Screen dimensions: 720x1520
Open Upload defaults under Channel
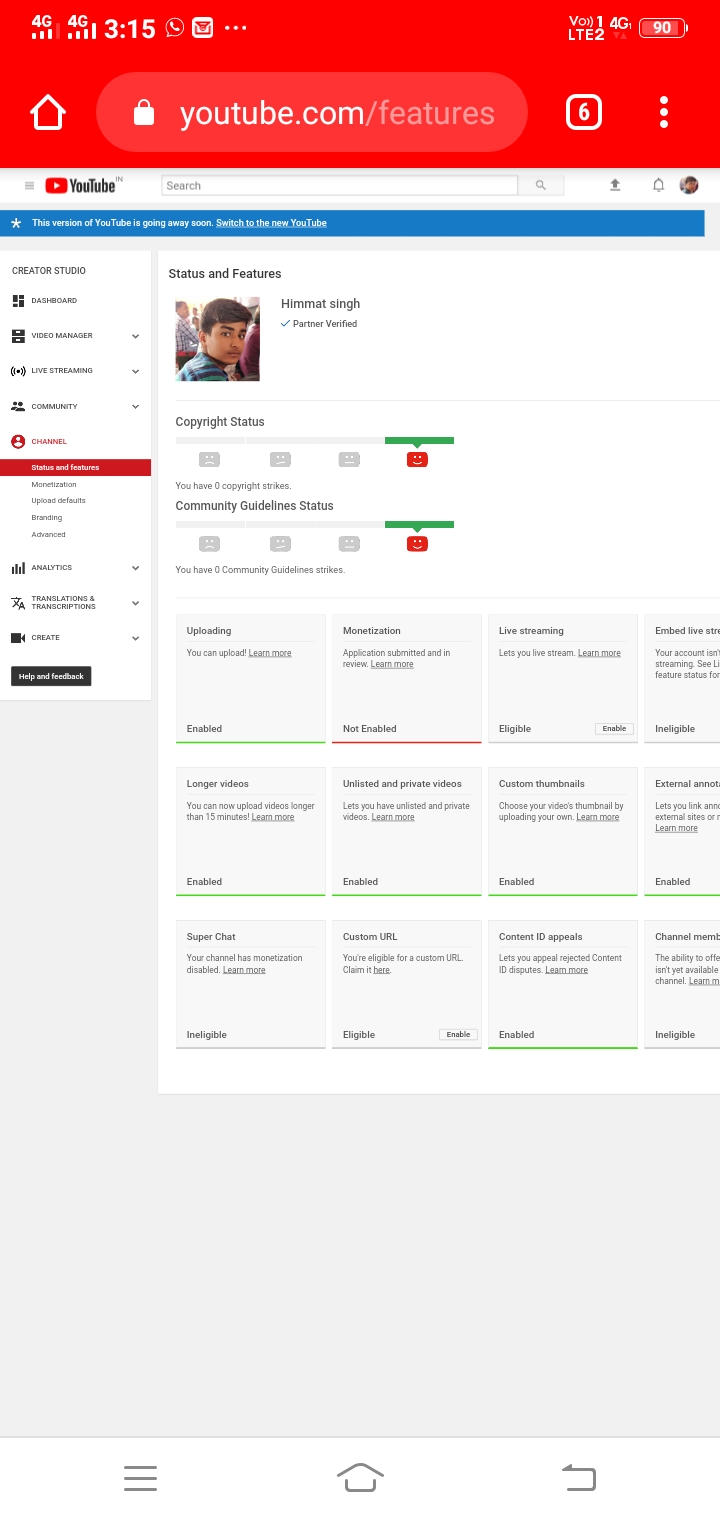tap(58, 500)
